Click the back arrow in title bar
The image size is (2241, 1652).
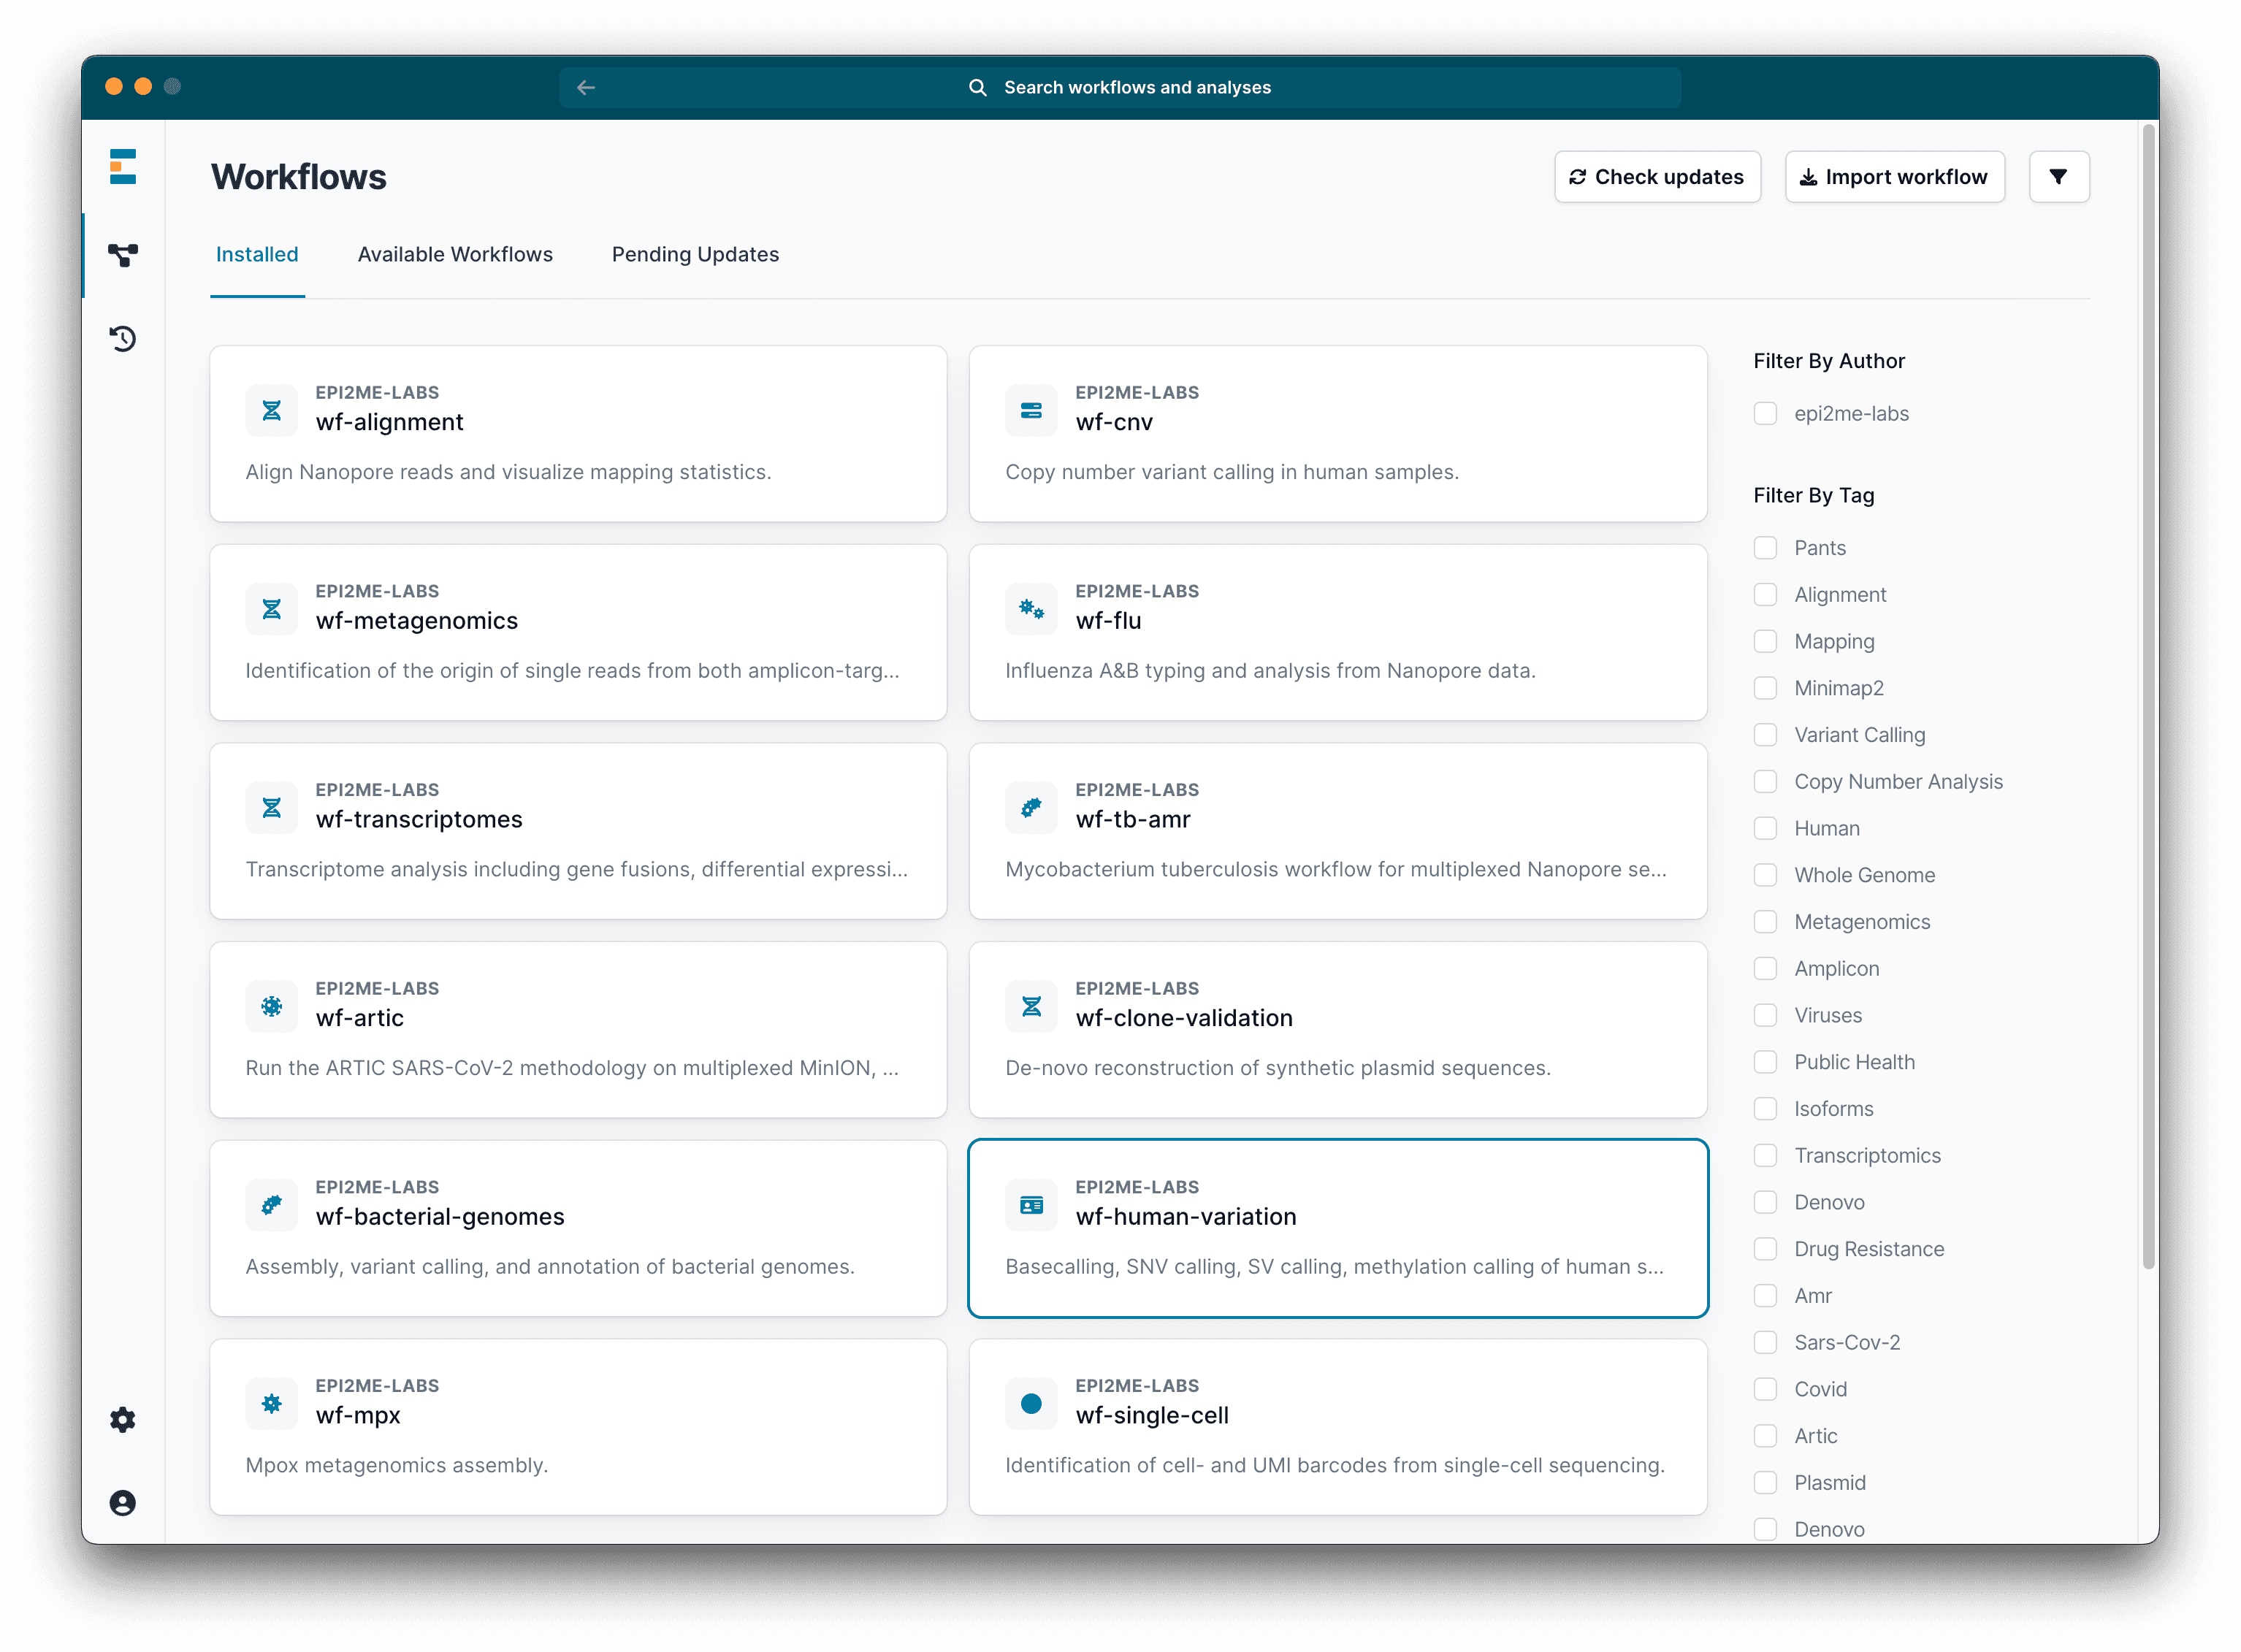[x=586, y=88]
